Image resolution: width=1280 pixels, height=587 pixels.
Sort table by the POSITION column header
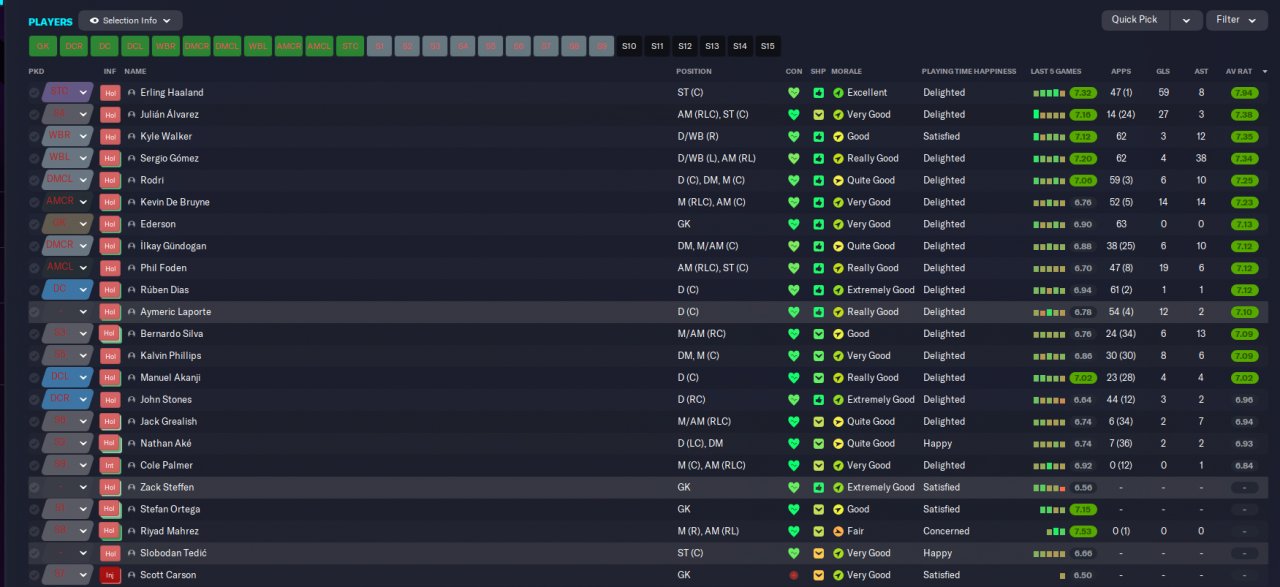pos(694,71)
